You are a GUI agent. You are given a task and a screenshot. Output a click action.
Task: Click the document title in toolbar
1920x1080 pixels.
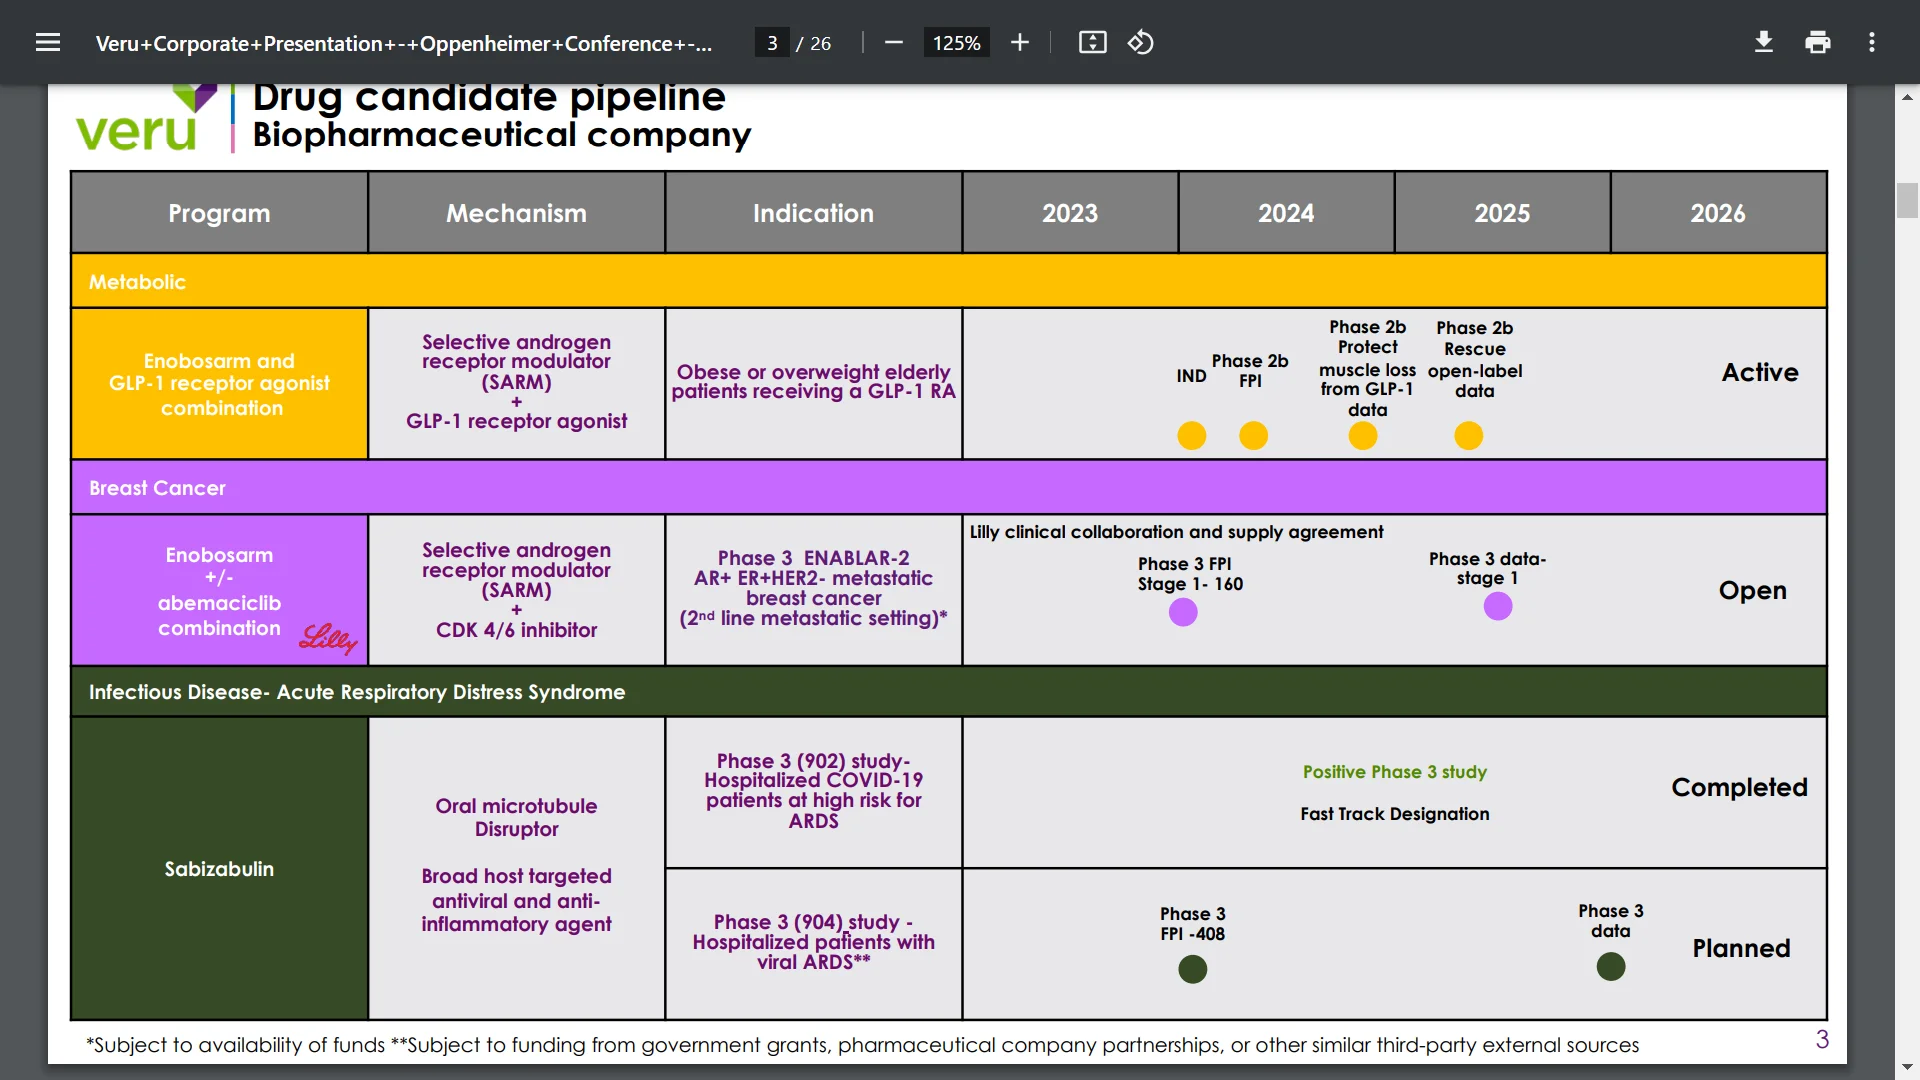coord(404,43)
